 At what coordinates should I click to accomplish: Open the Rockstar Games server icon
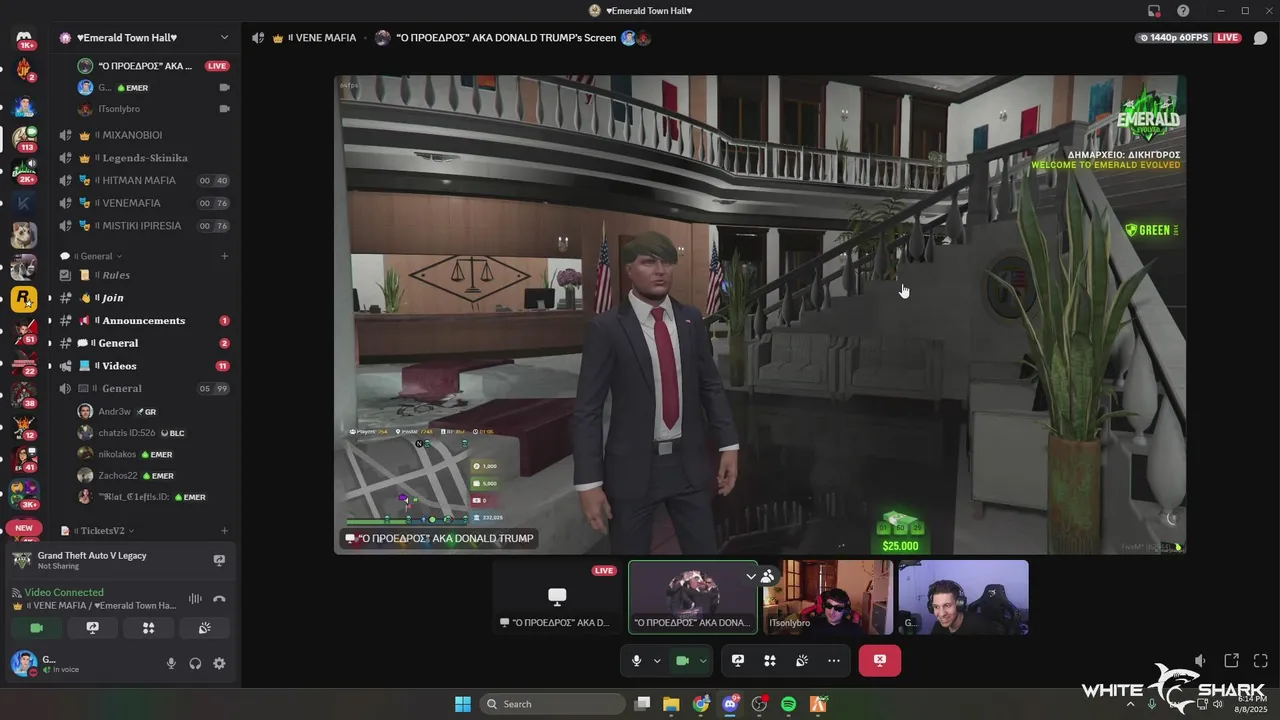[x=24, y=299]
